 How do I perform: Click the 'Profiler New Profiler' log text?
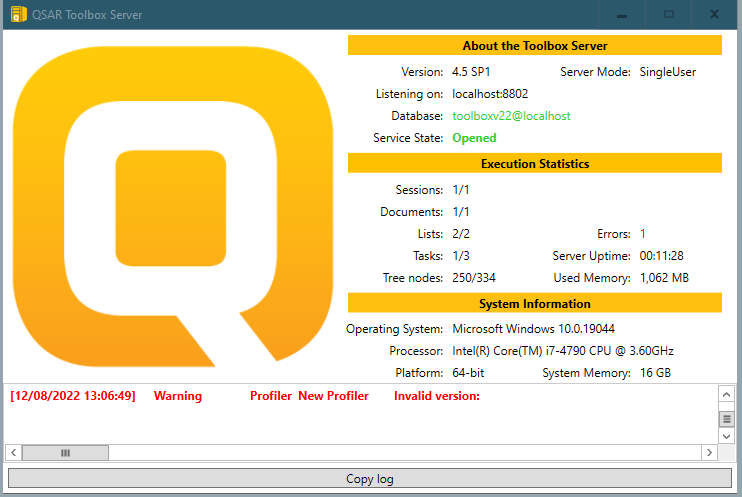(309, 396)
